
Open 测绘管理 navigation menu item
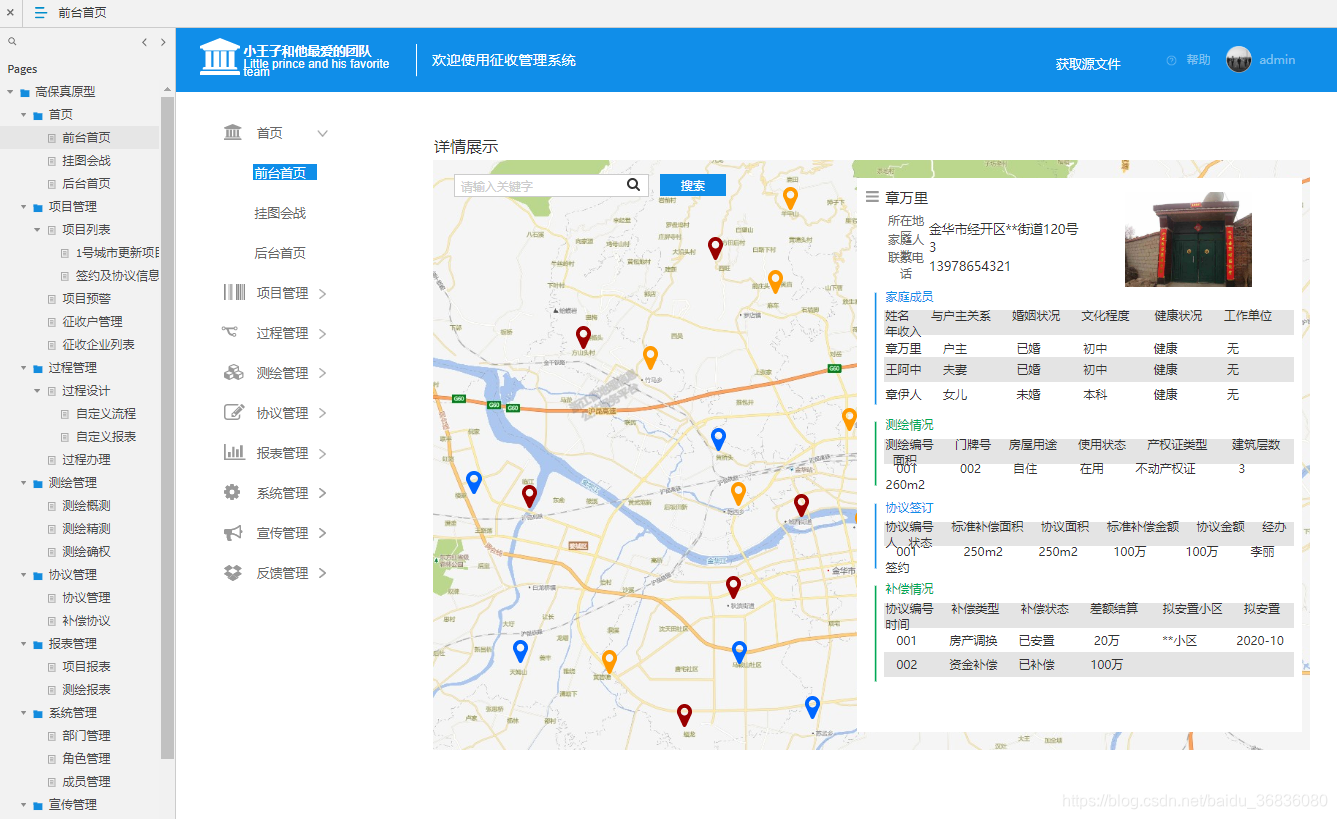click(282, 373)
